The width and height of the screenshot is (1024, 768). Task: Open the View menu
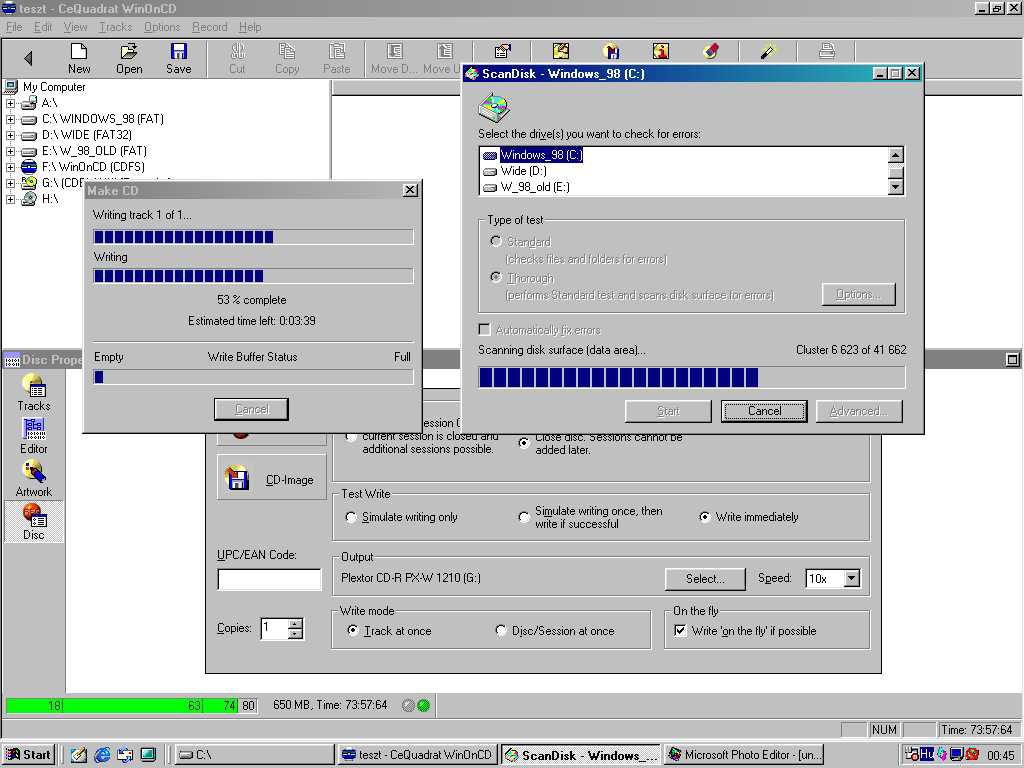point(75,27)
